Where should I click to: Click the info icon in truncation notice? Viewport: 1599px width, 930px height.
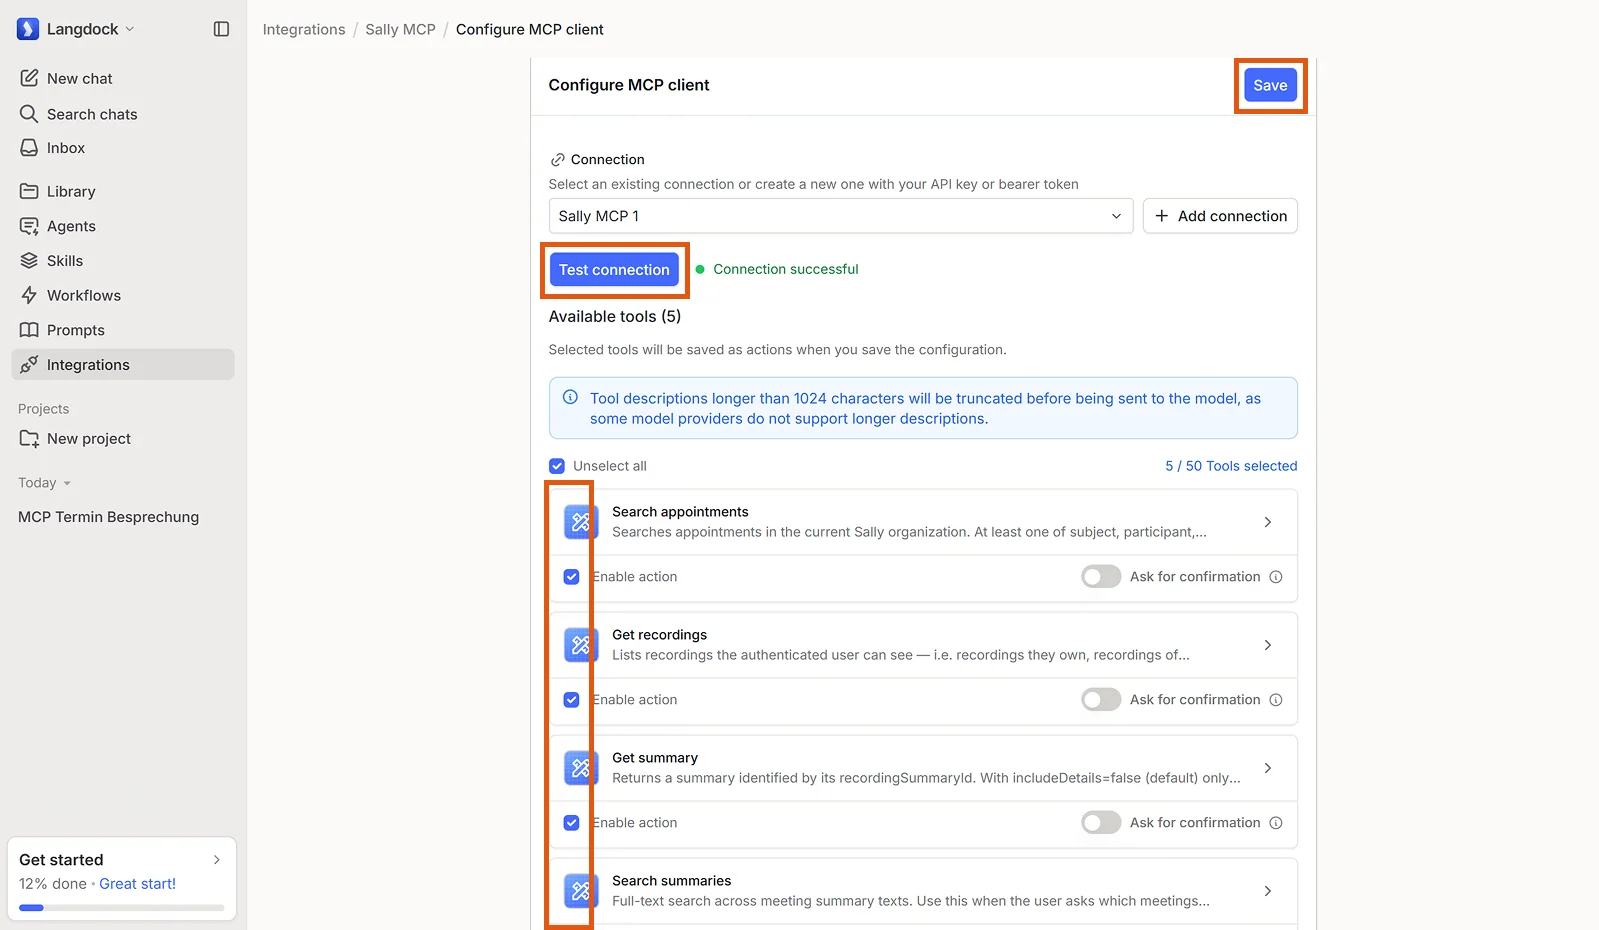coord(570,397)
